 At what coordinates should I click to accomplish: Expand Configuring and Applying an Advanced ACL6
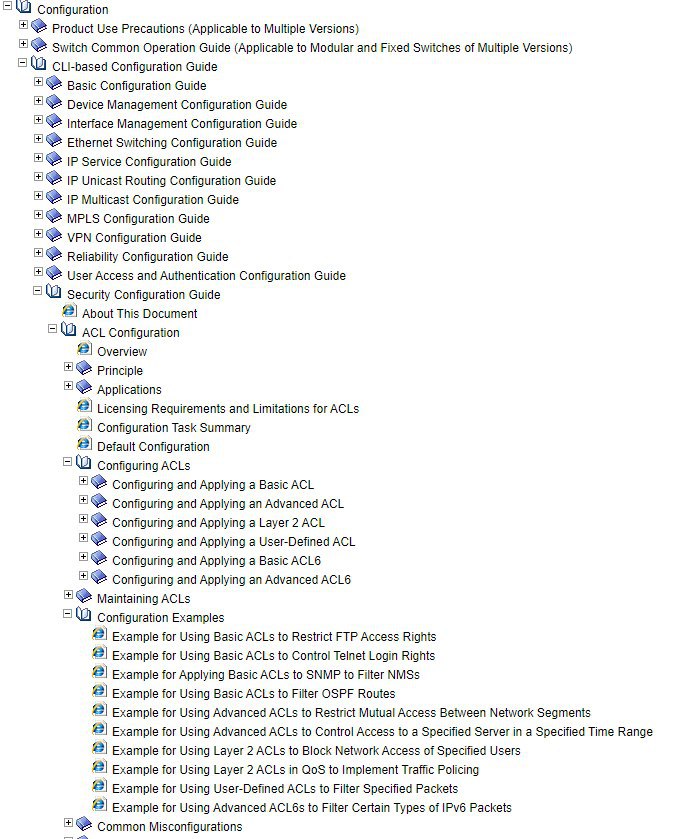(x=83, y=575)
